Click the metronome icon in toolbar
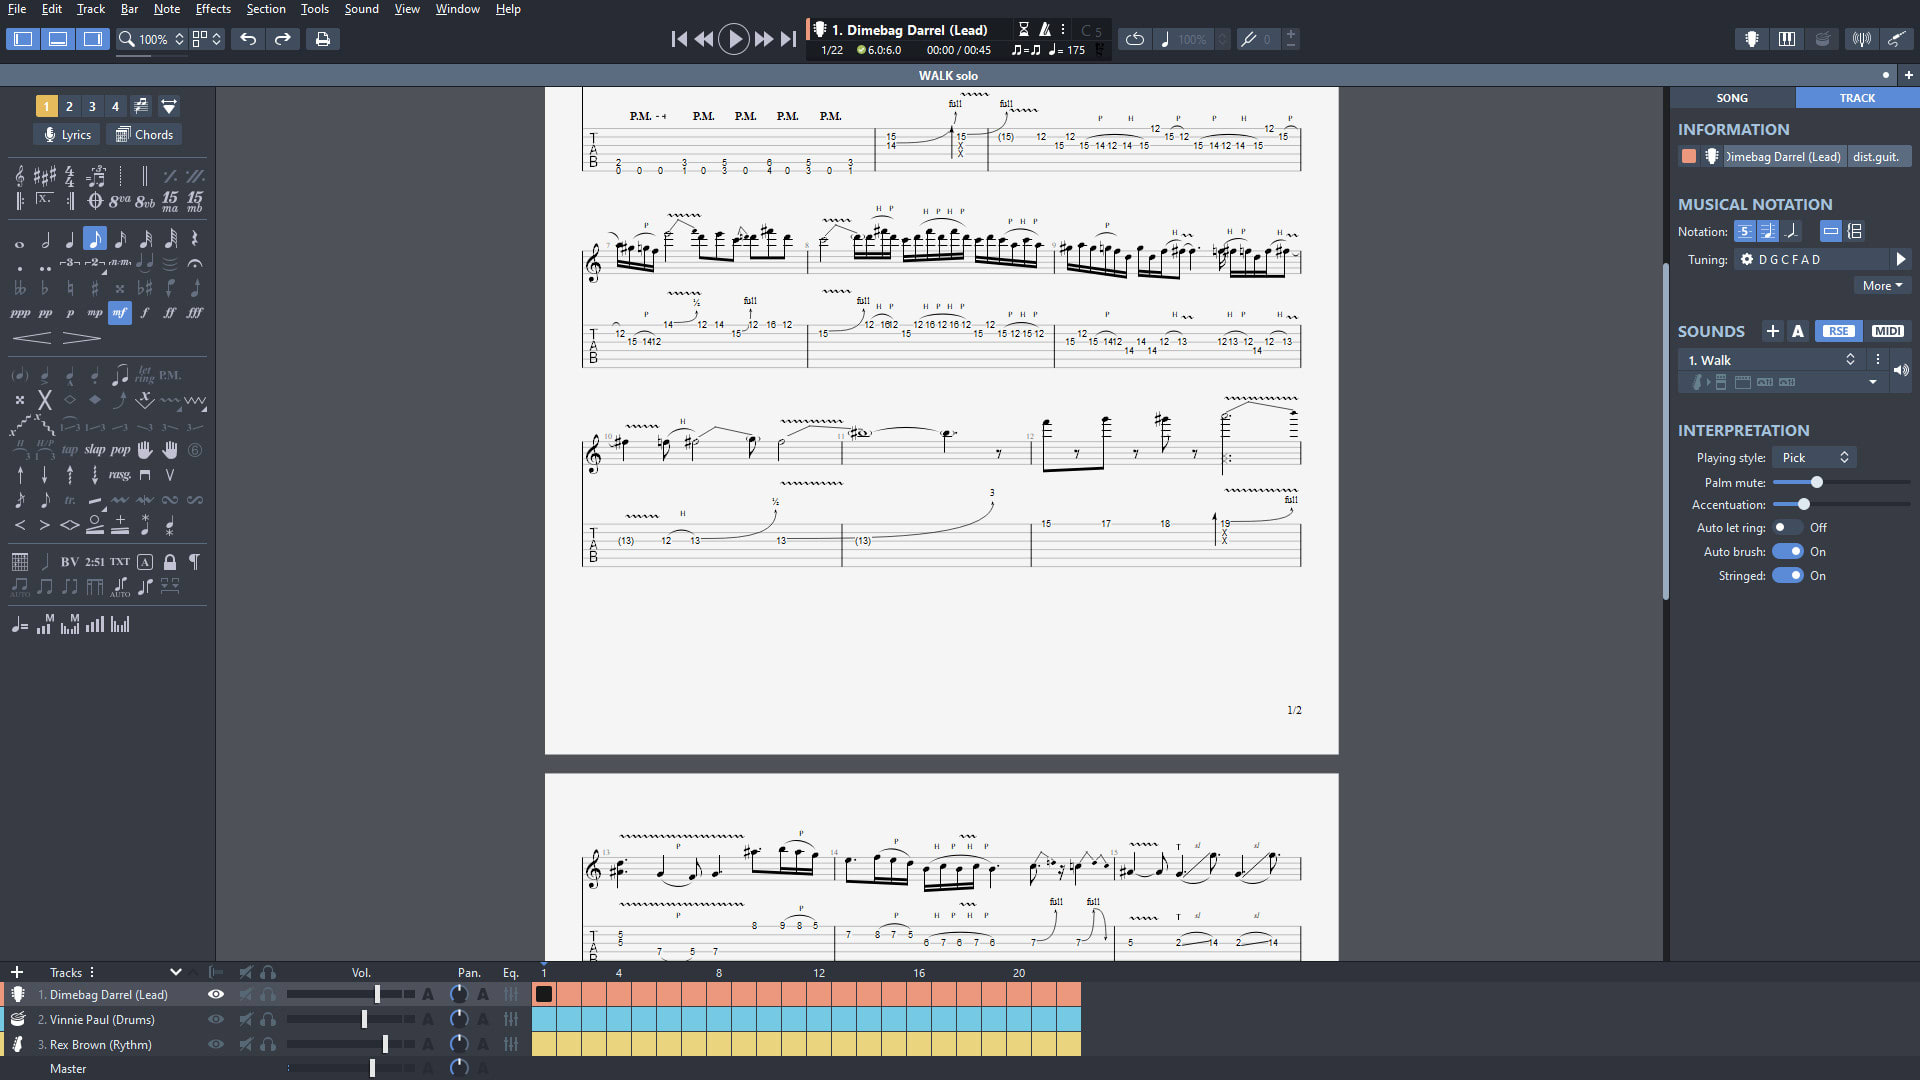 [x=1046, y=29]
